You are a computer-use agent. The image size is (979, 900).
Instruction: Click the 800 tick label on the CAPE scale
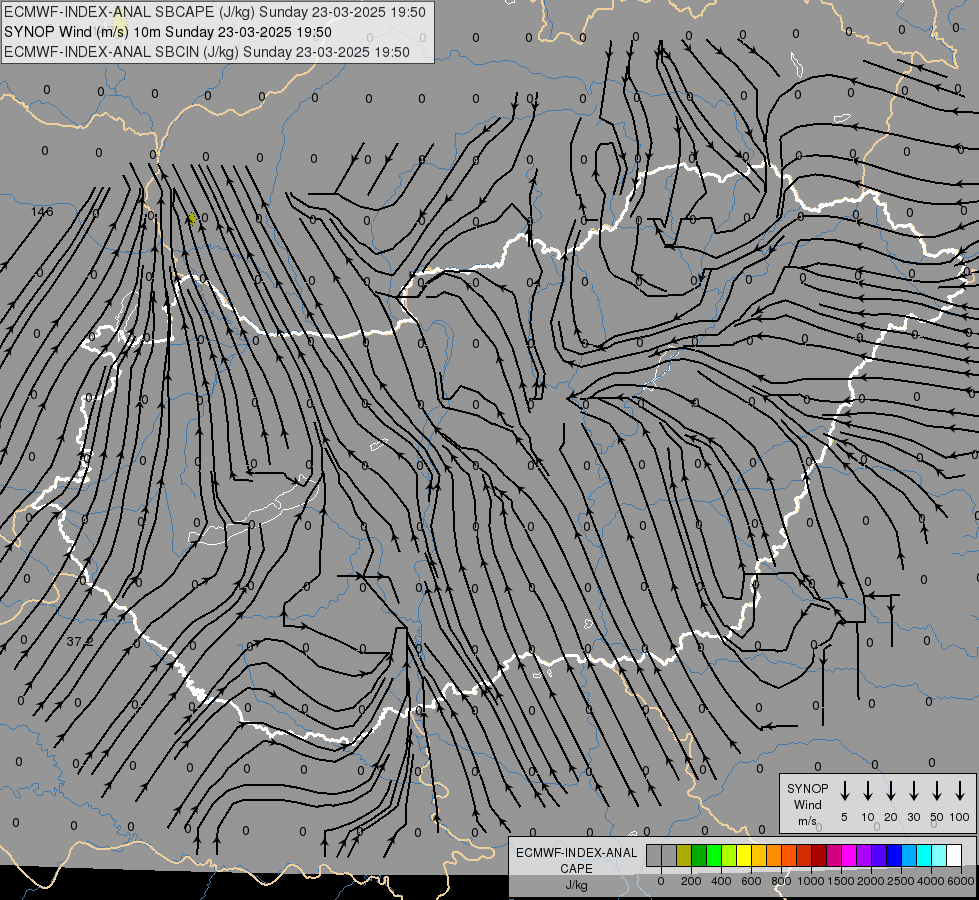781,881
